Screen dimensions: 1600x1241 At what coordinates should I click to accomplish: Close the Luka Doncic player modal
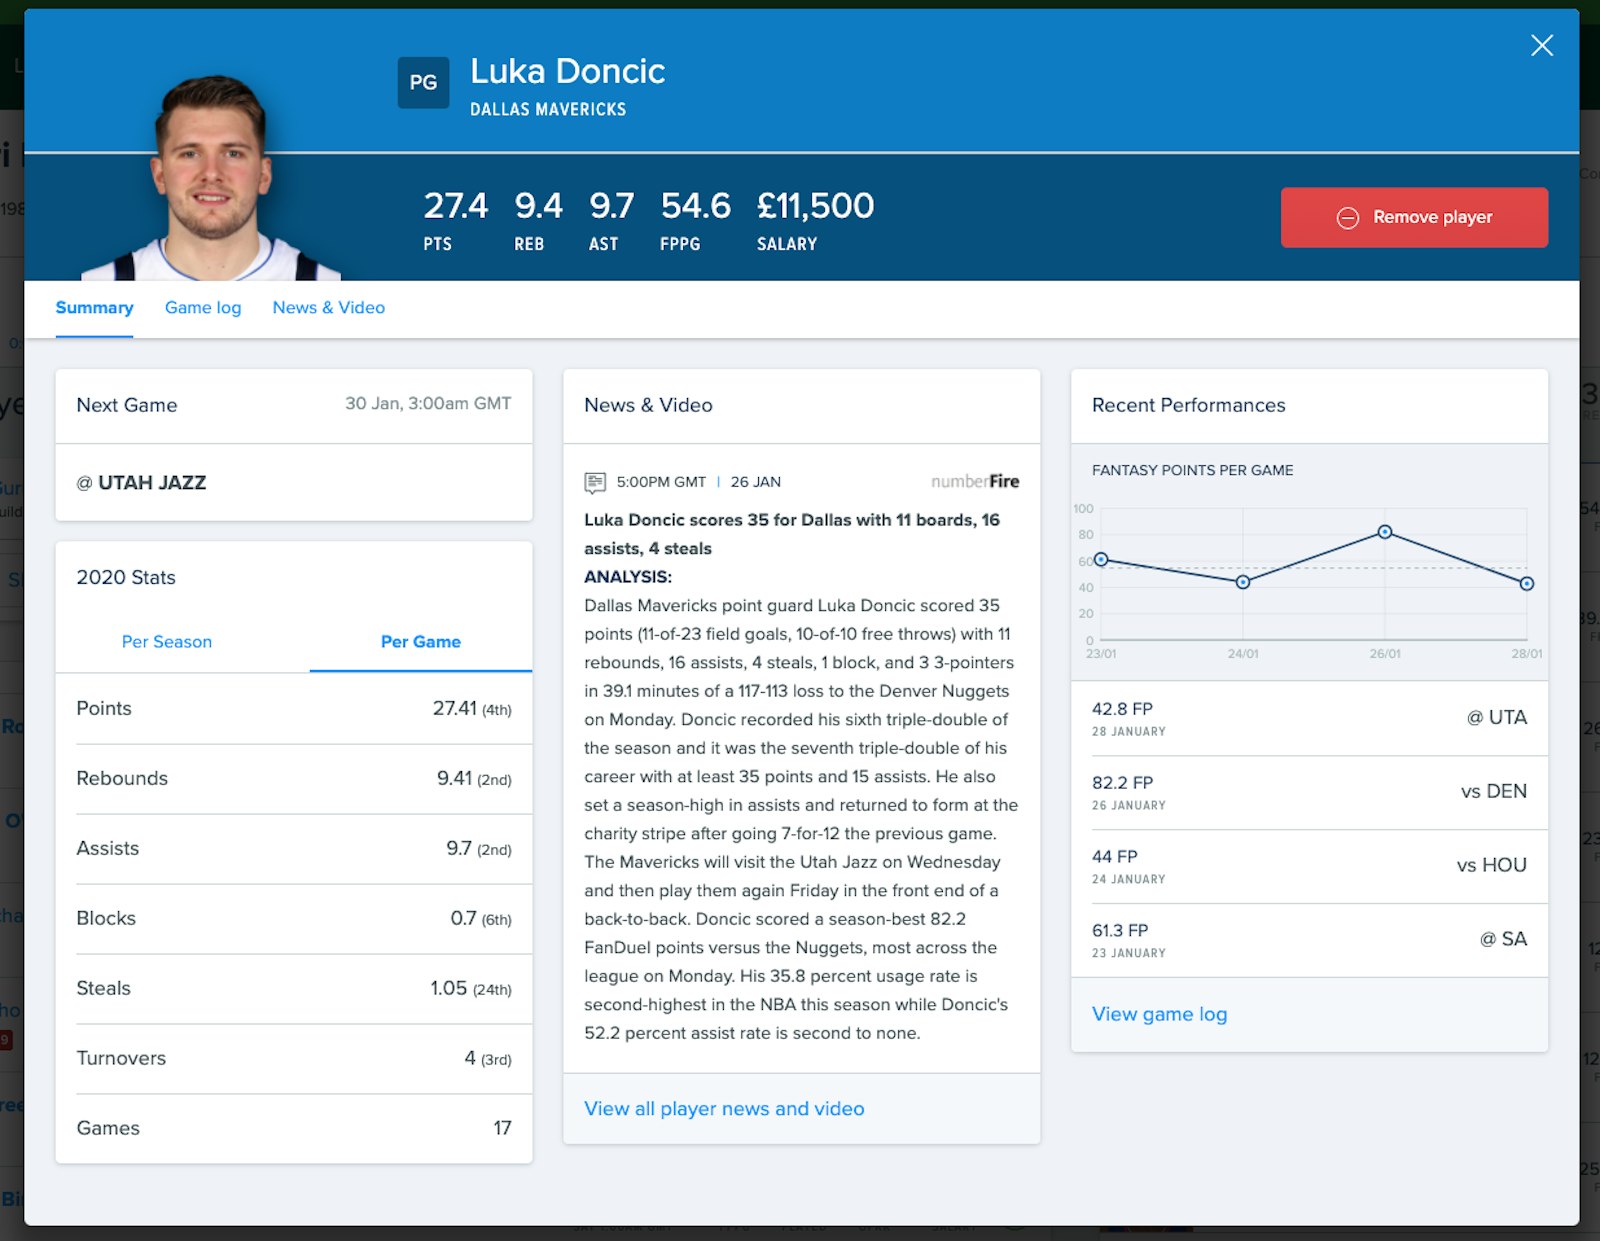[x=1541, y=46]
